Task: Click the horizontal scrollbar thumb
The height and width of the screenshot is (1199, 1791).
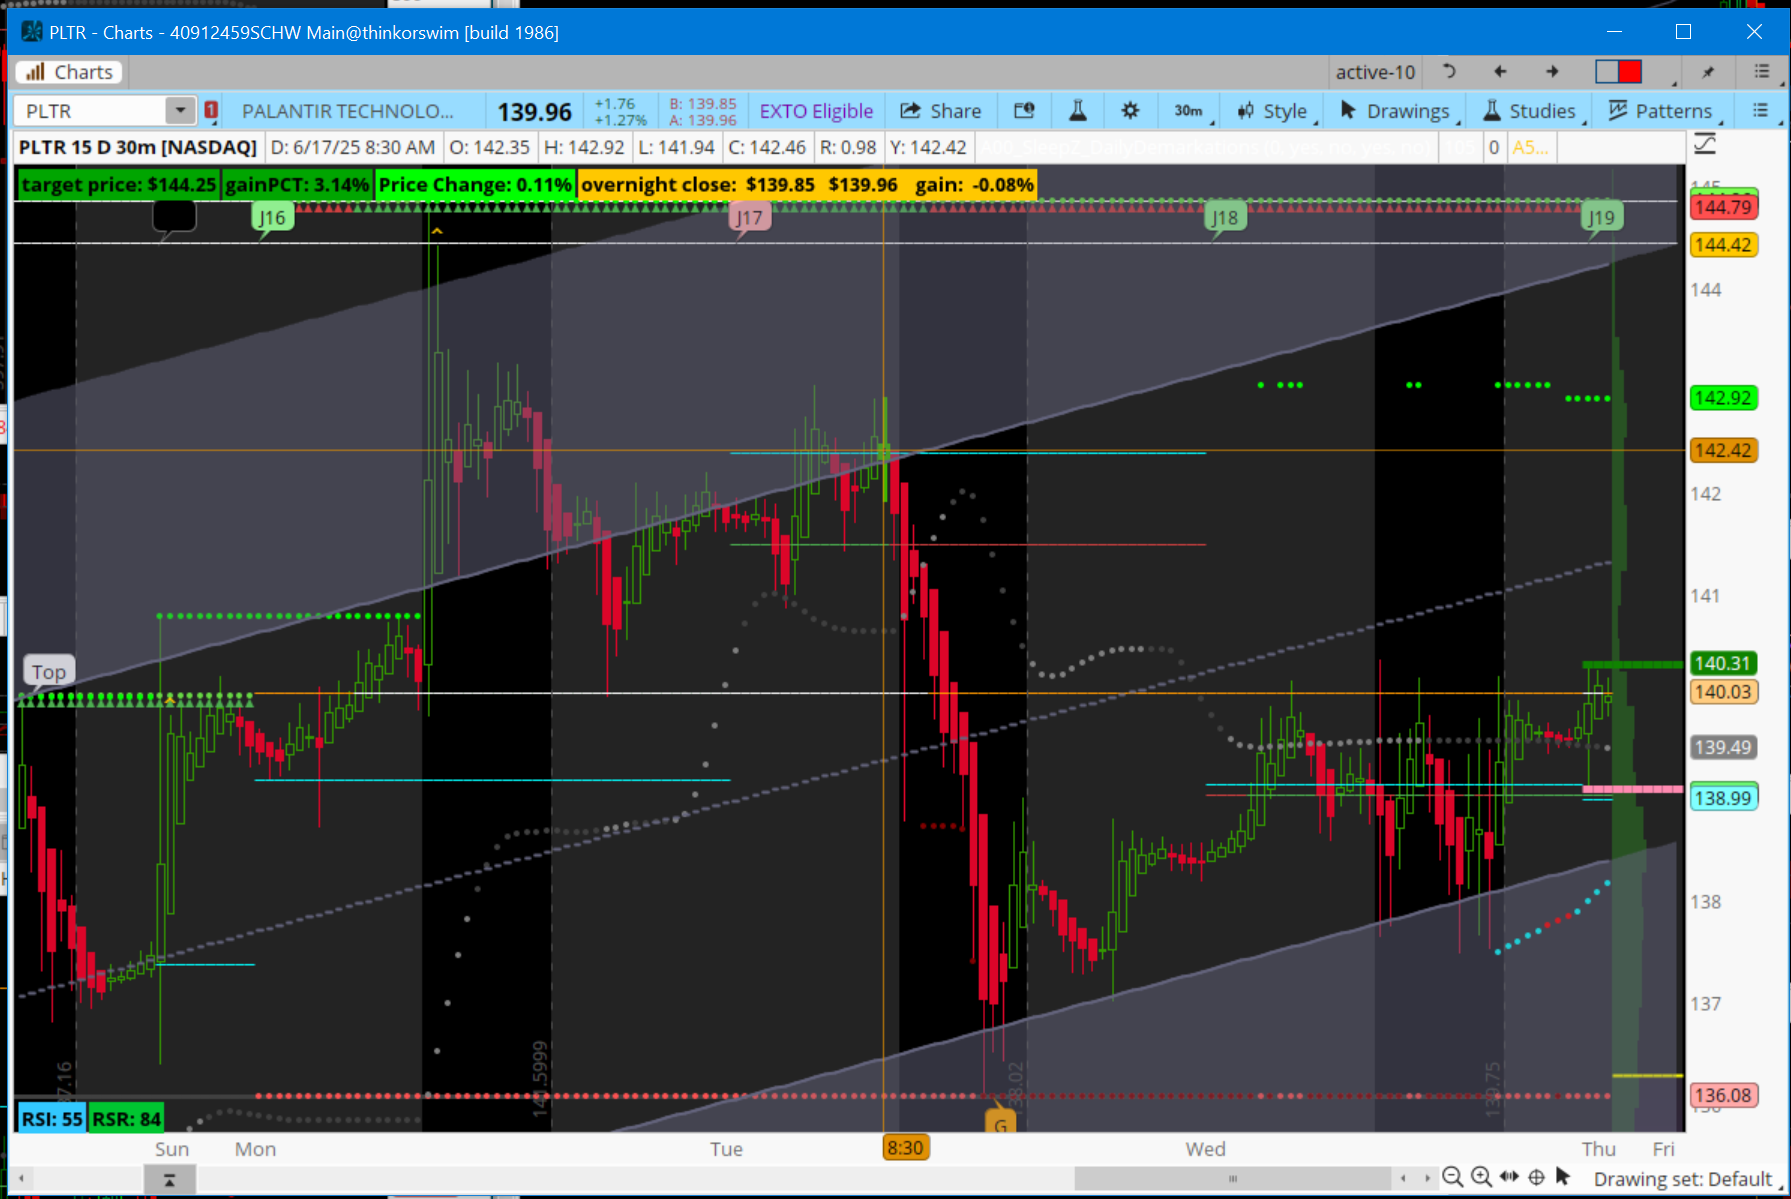Action: click(x=1232, y=1178)
